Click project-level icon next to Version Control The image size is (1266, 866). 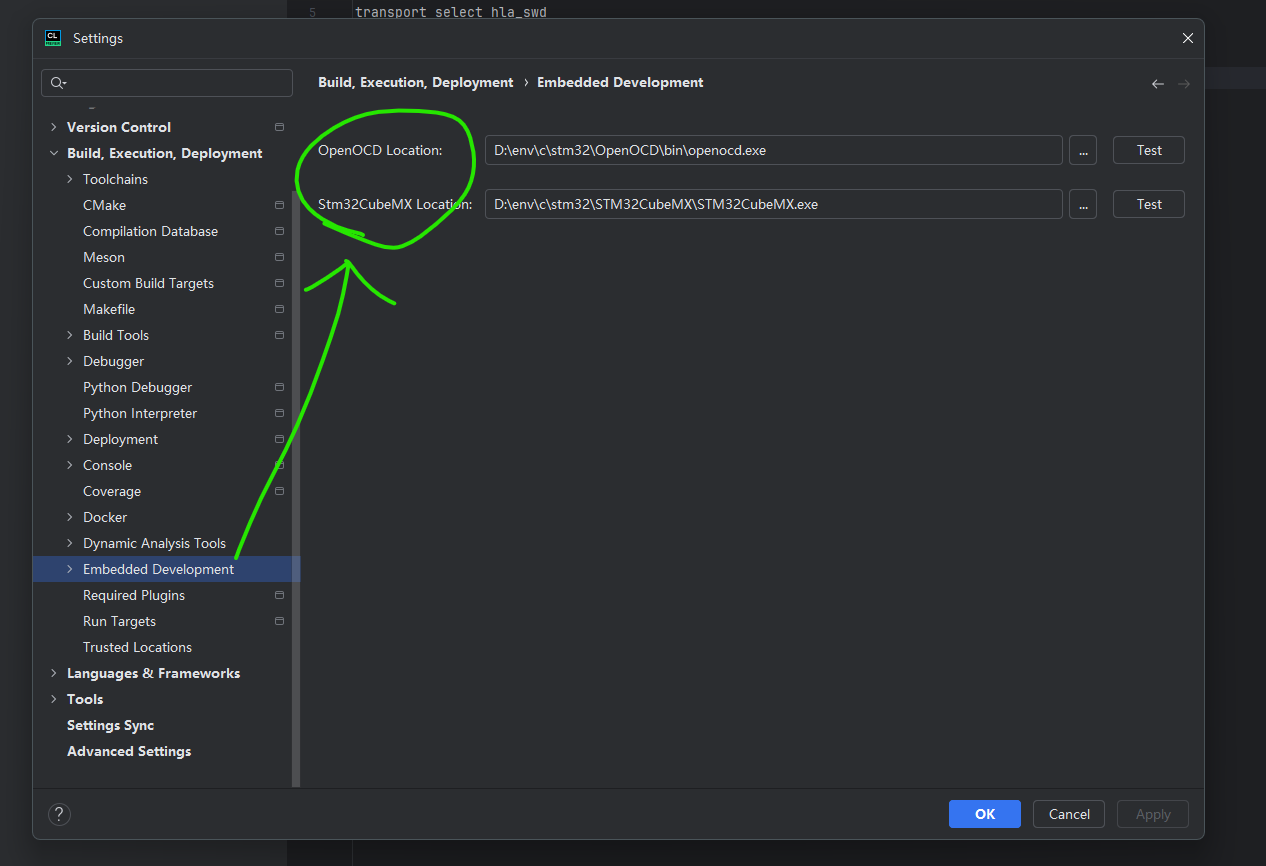pyautogui.click(x=279, y=127)
